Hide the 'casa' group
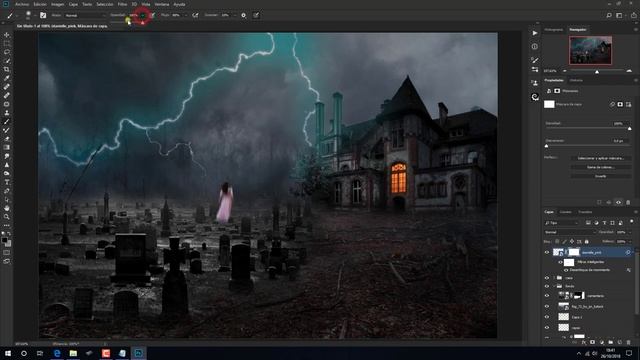 pyautogui.click(x=547, y=278)
